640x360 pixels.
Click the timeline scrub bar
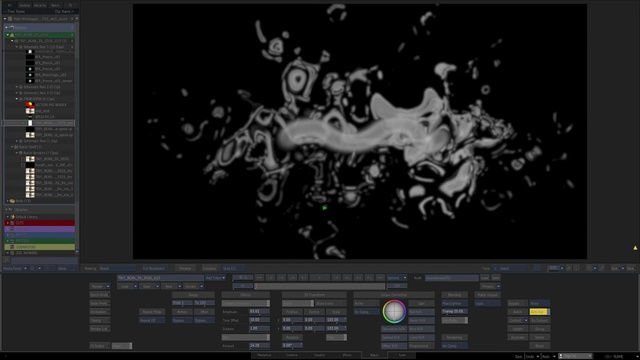[319, 286]
